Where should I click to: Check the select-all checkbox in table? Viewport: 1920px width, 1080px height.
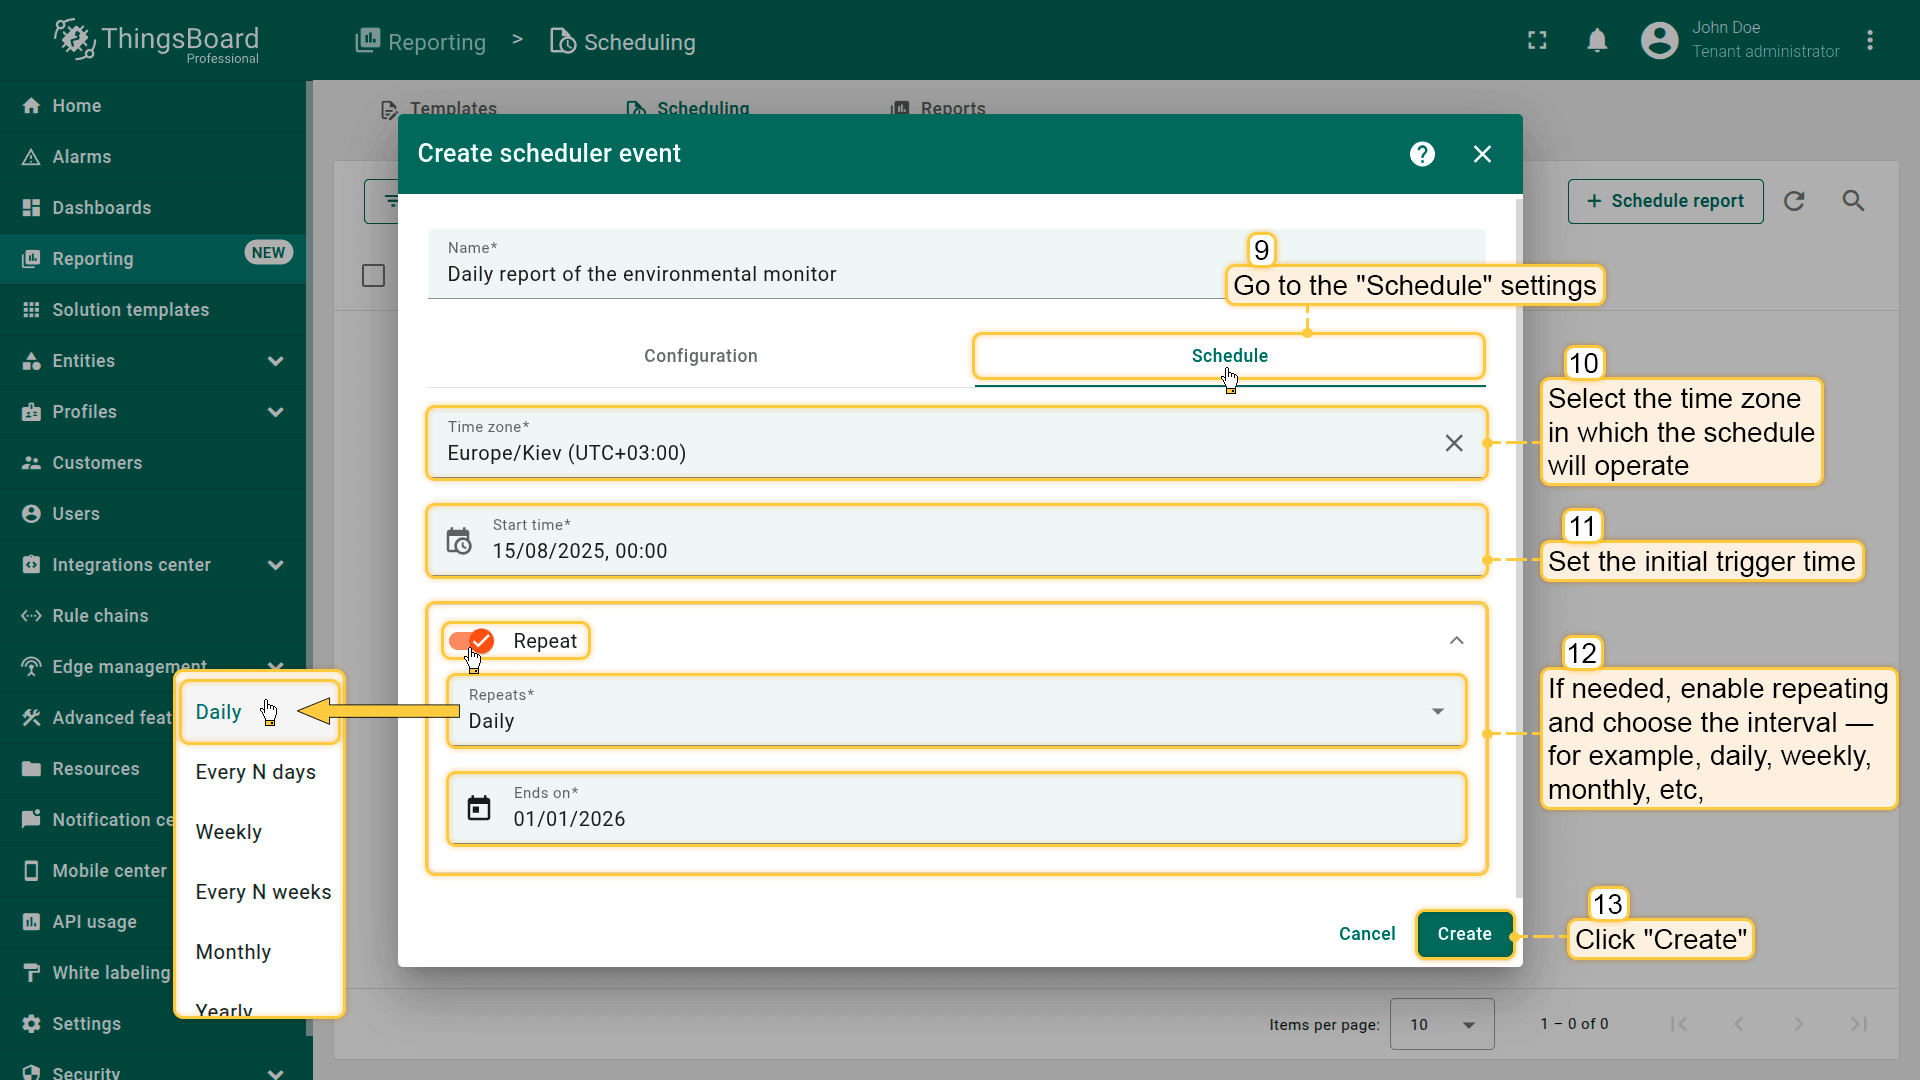click(373, 276)
